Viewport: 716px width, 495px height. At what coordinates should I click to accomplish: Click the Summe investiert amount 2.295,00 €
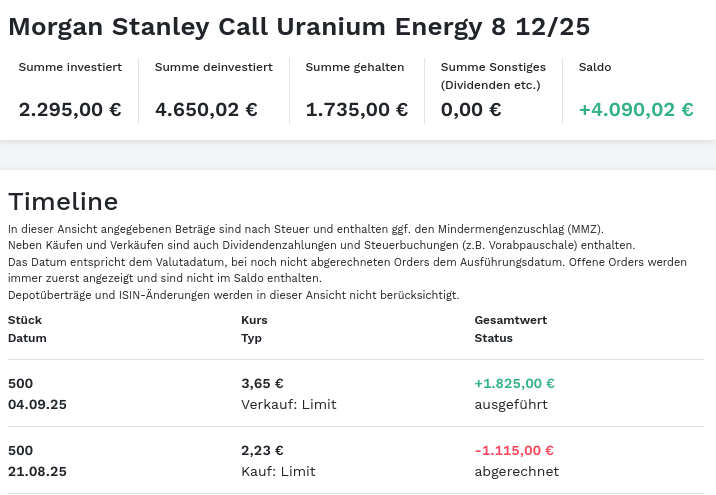click(70, 110)
